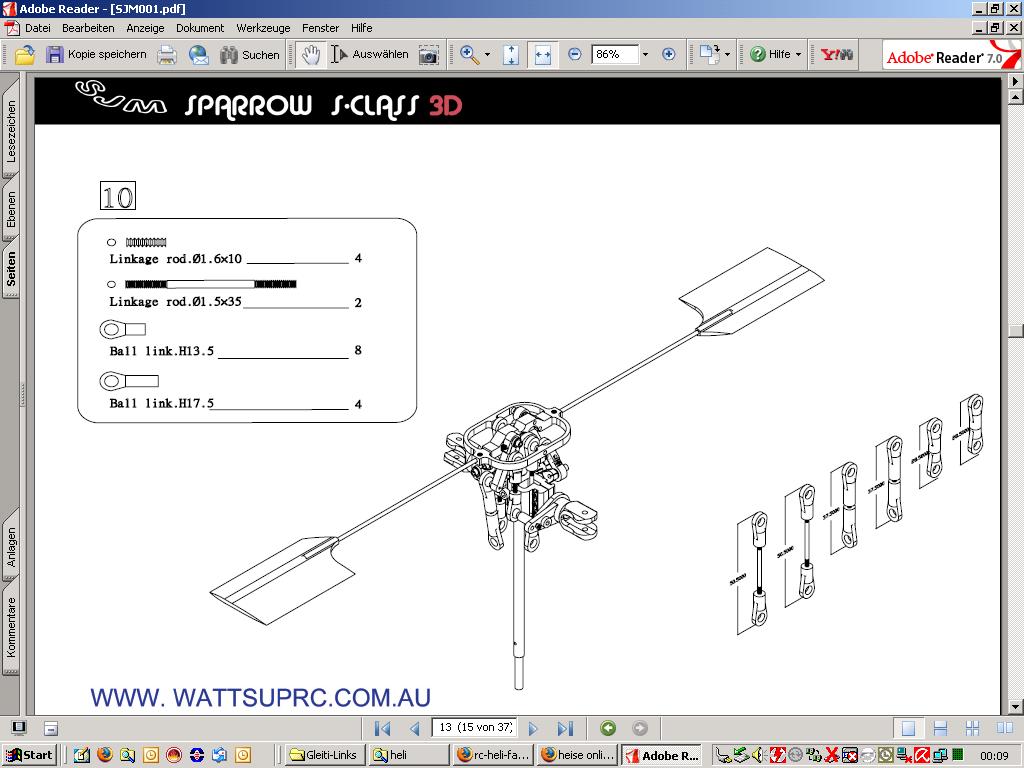Switch to single page layout
Image resolution: width=1024 pixels, height=768 pixels.
pos(908,728)
